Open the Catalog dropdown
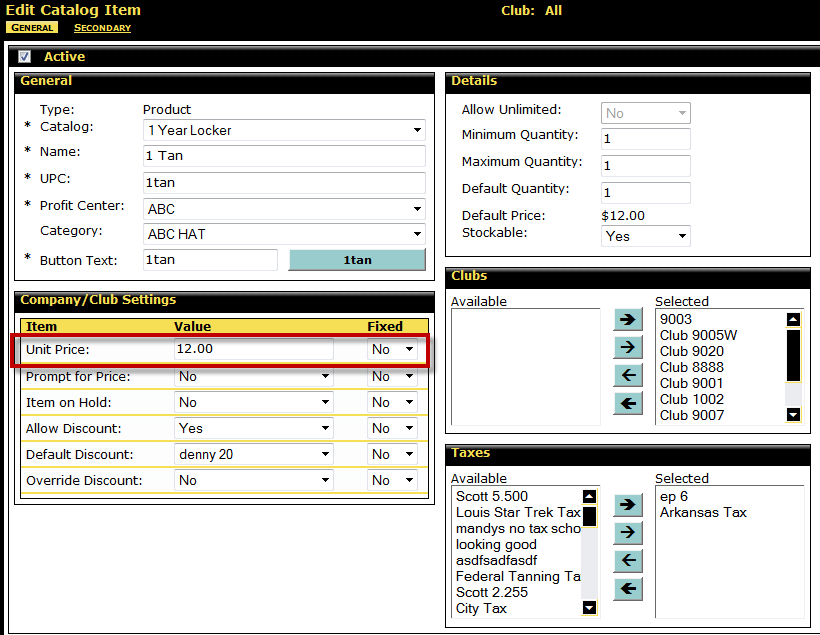The width and height of the screenshot is (820, 635). [284, 130]
